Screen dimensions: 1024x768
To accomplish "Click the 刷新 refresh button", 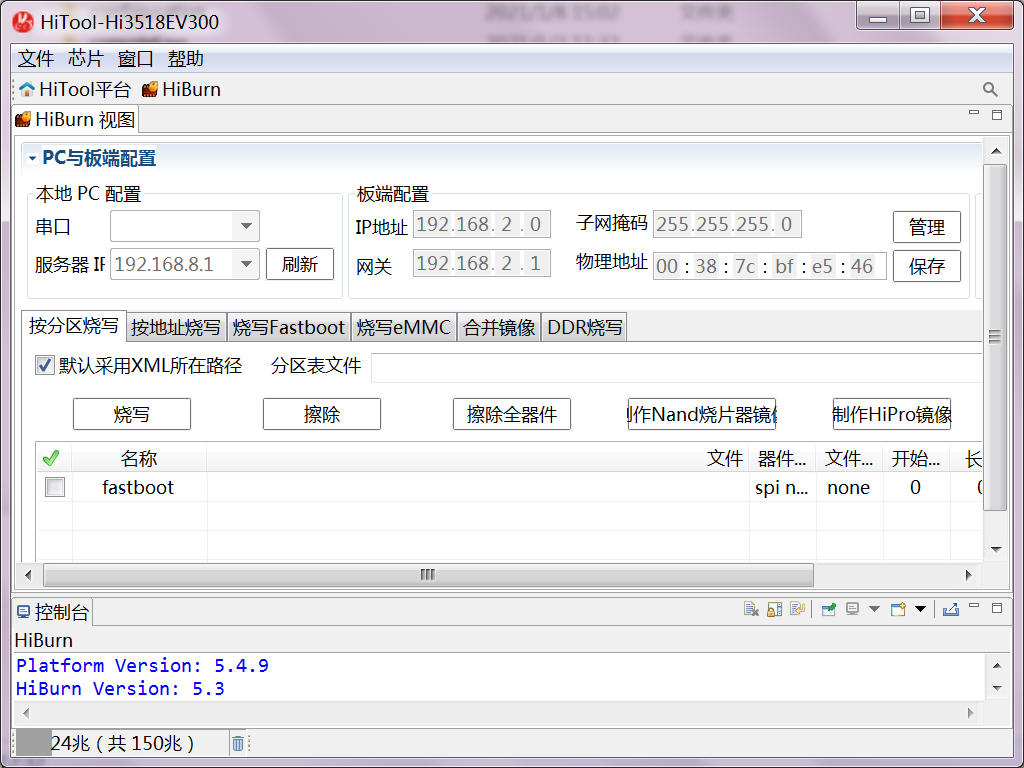I will (300, 264).
